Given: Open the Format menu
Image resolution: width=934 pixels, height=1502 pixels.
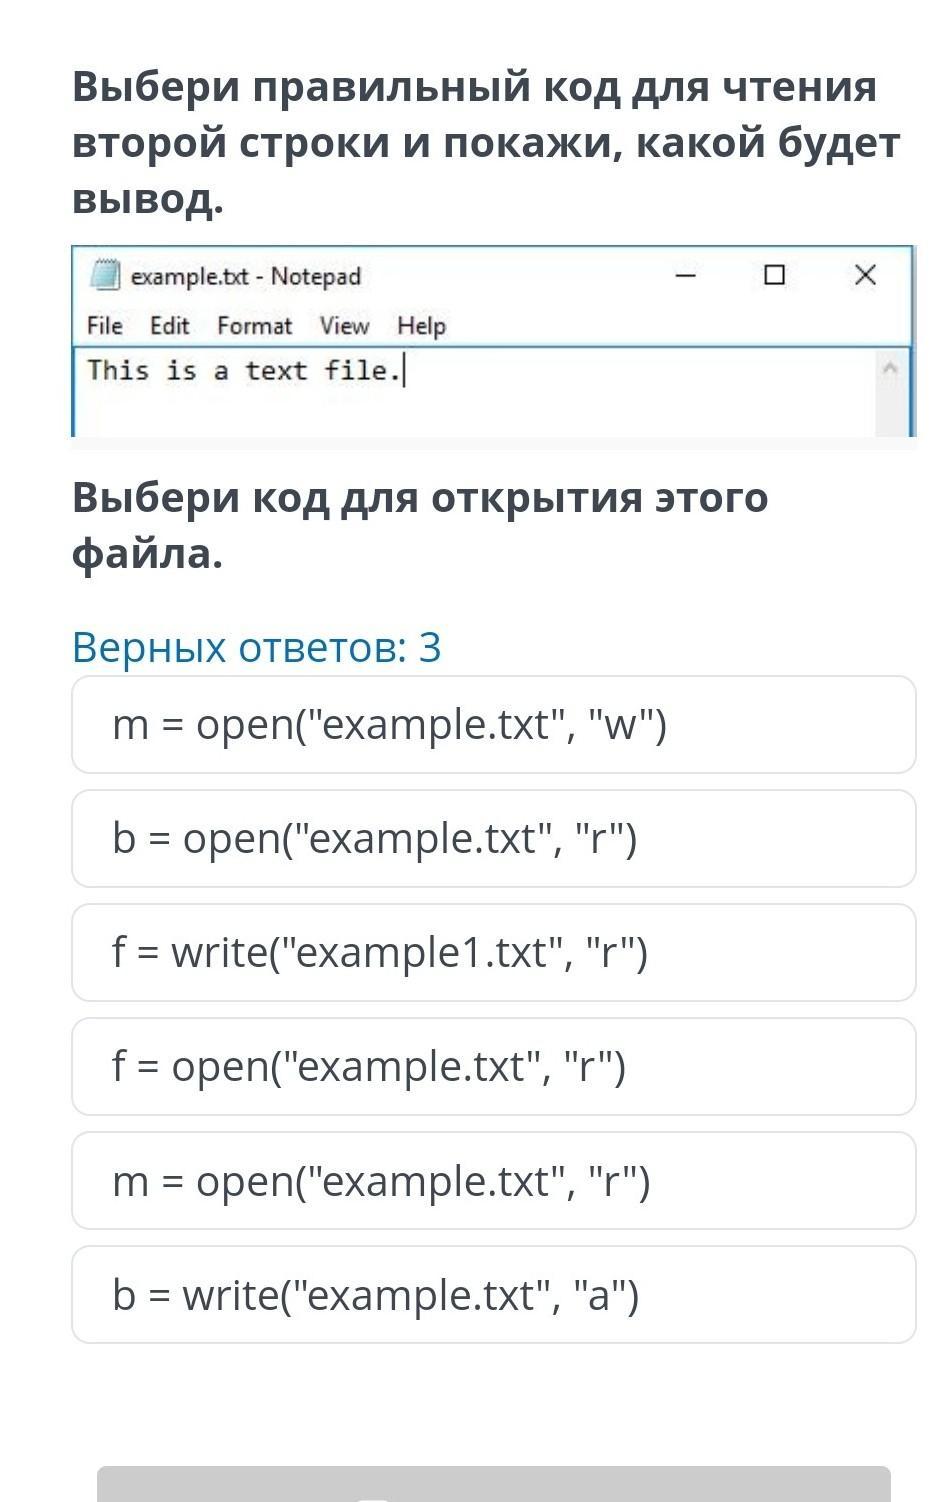Looking at the screenshot, I should click(254, 326).
